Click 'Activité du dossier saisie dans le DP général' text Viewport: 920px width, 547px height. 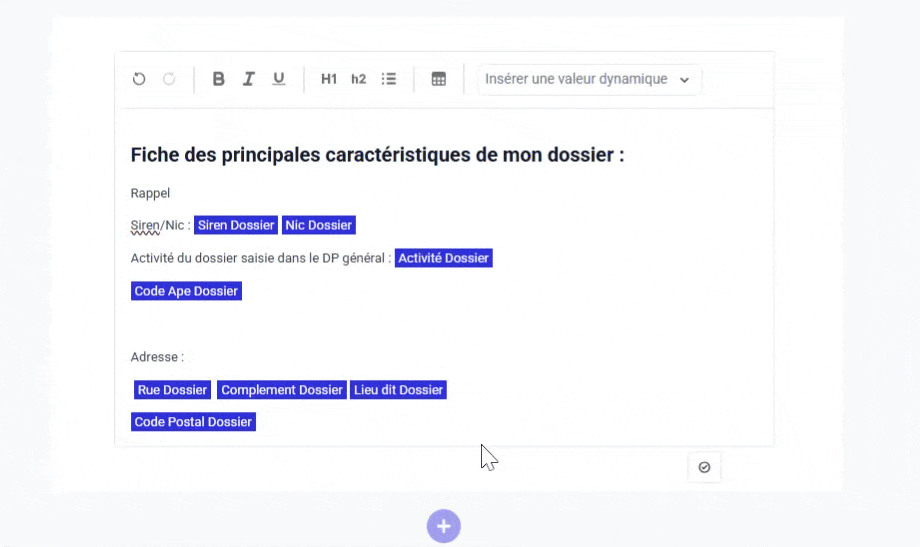click(257, 258)
